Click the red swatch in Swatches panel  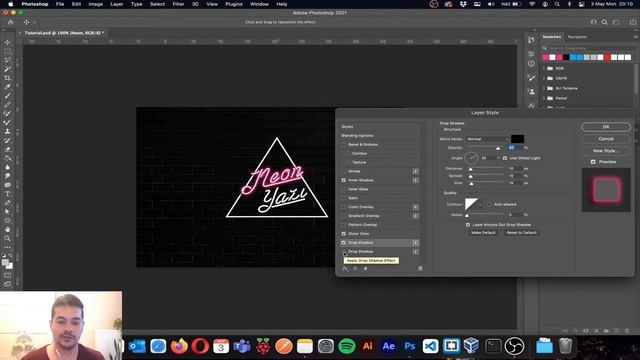[x=607, y=58]
